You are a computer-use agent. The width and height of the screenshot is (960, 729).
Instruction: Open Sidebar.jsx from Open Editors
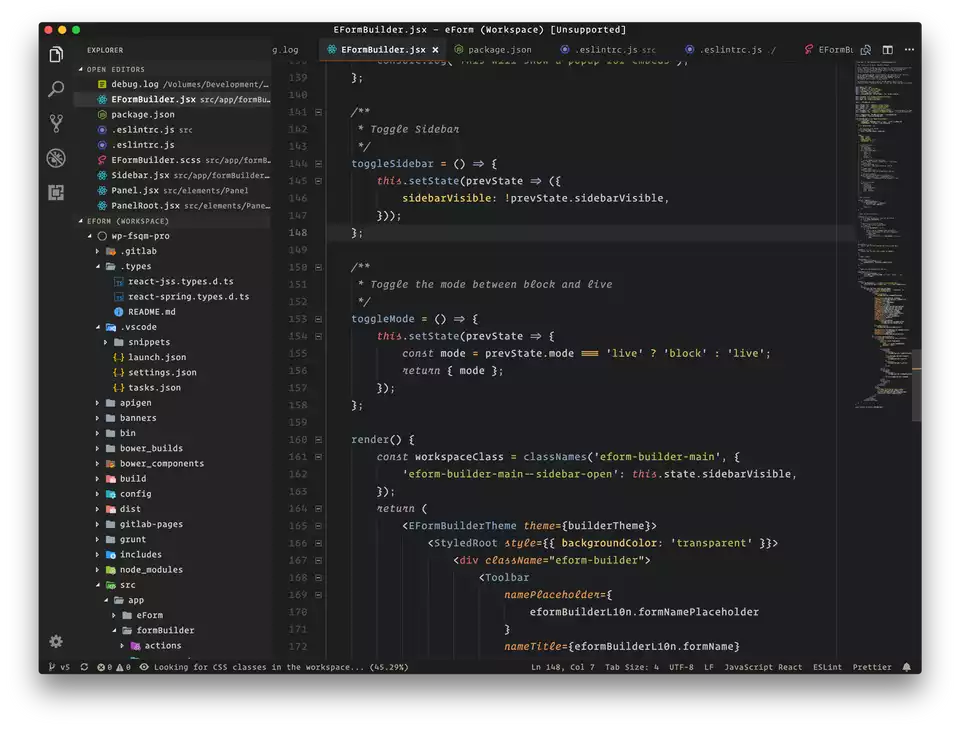(173, 175)
